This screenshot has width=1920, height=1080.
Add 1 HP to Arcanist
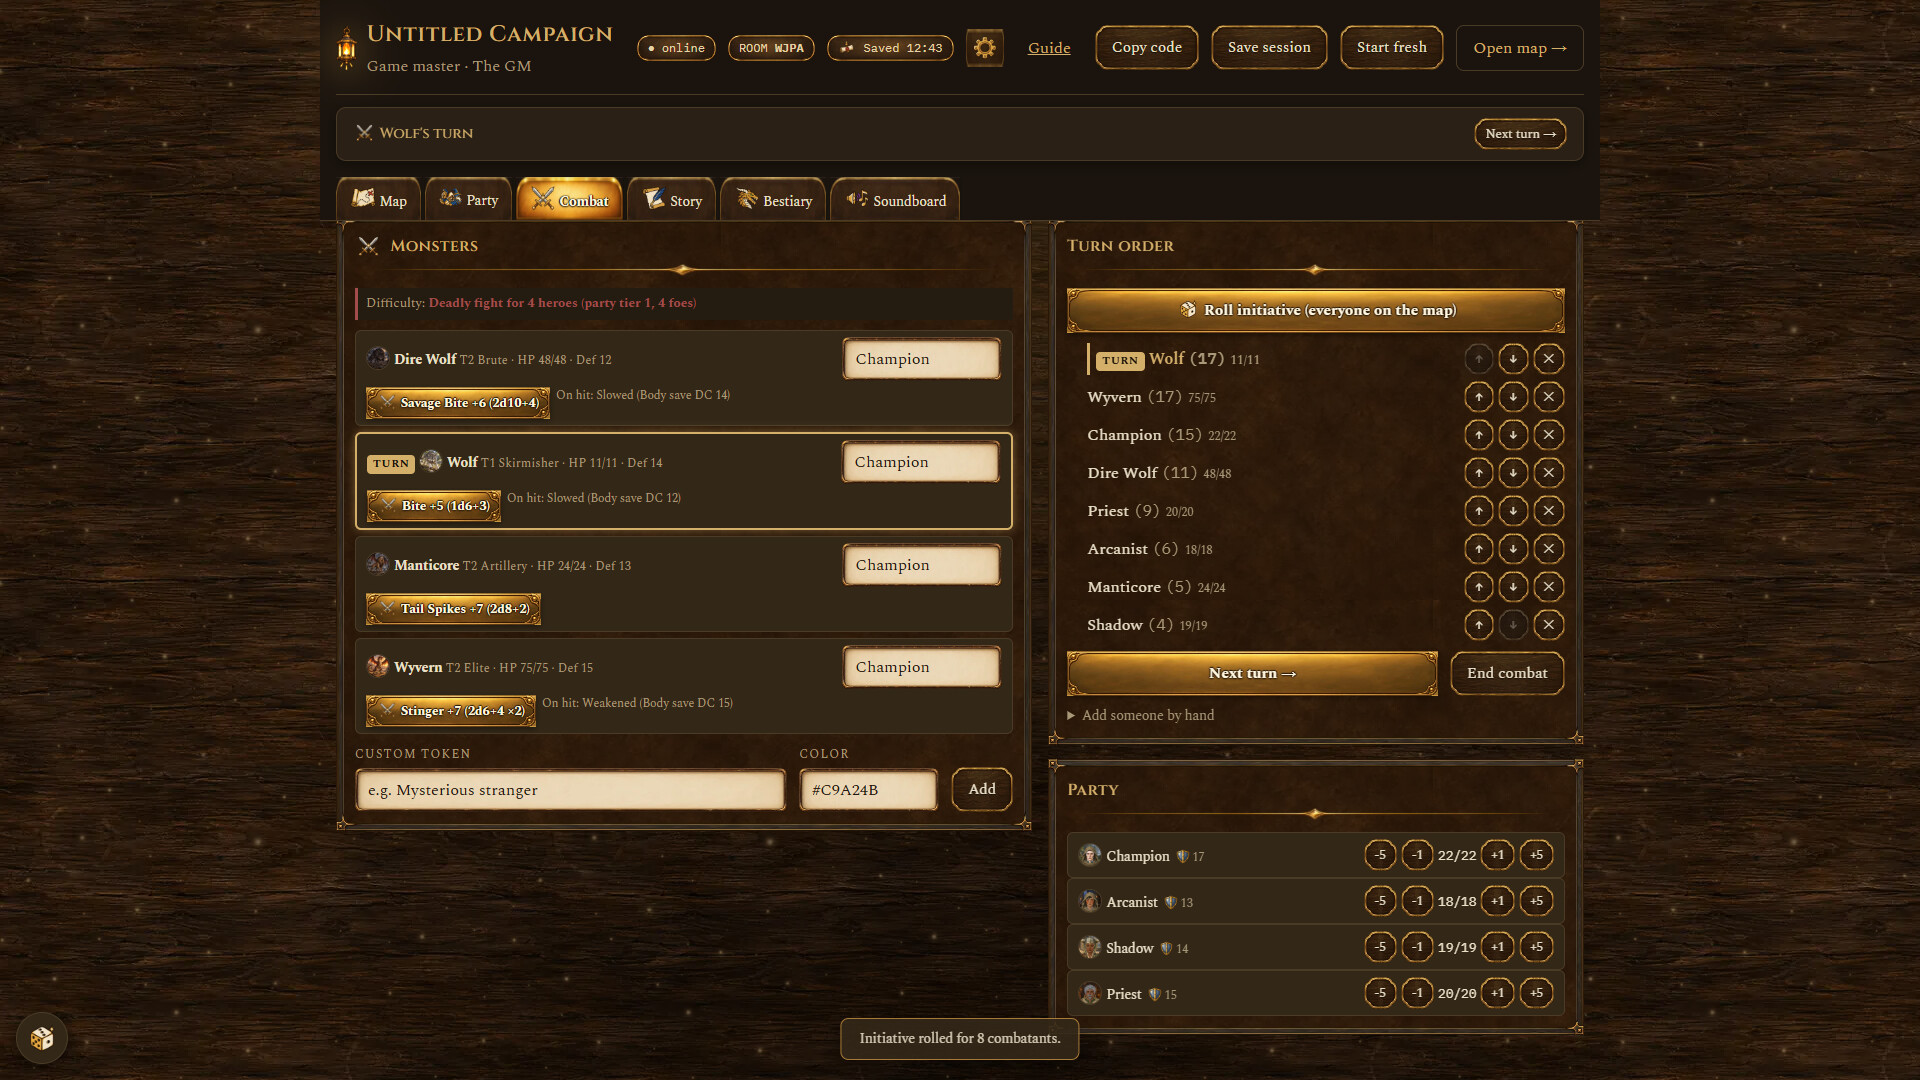pyautogui.click(x=1497, y=901)
